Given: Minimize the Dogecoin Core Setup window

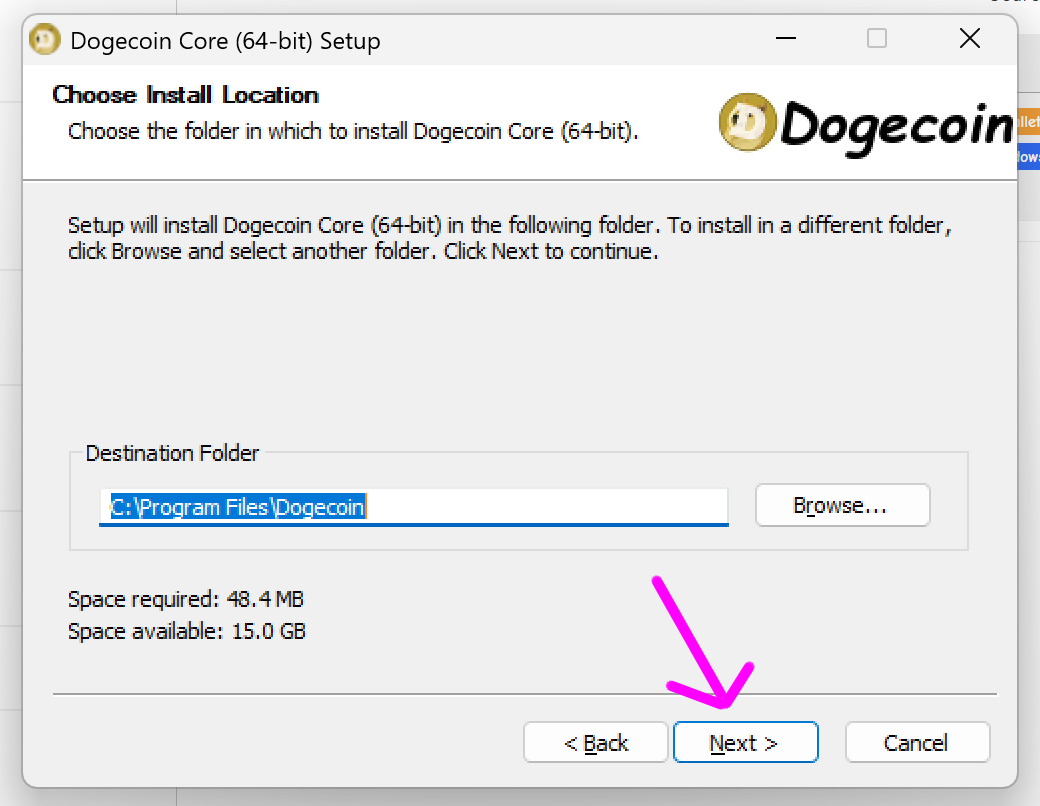Looking at the screenshot, I should [x=786, y=38].
